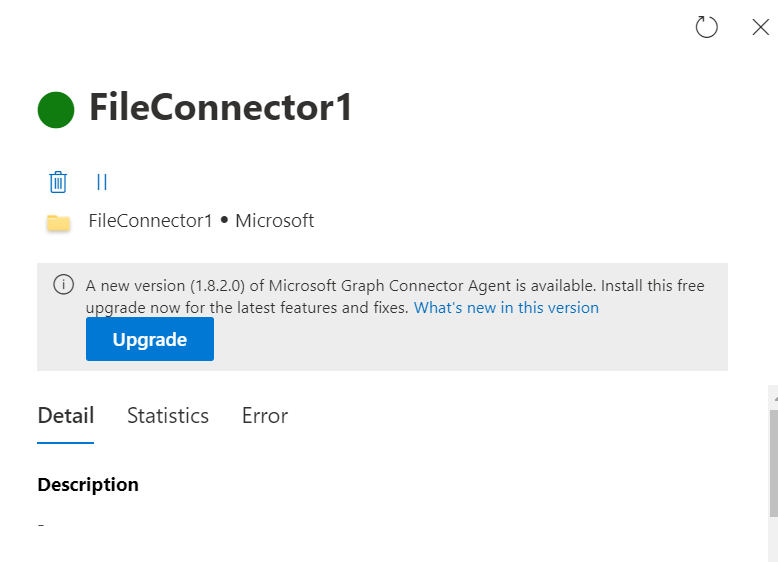Select the Detail tab
Viewport: 778px width, 562px height.
tap(66, 416)
